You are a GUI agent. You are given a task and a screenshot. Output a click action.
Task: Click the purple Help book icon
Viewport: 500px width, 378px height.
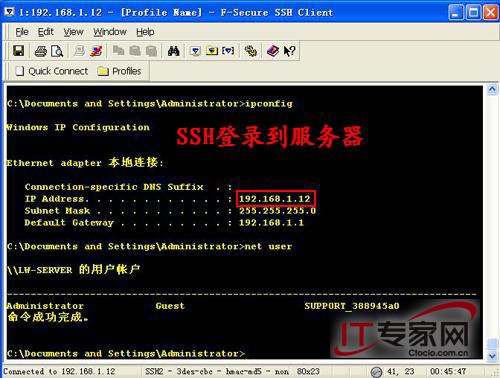pos(273,51)
